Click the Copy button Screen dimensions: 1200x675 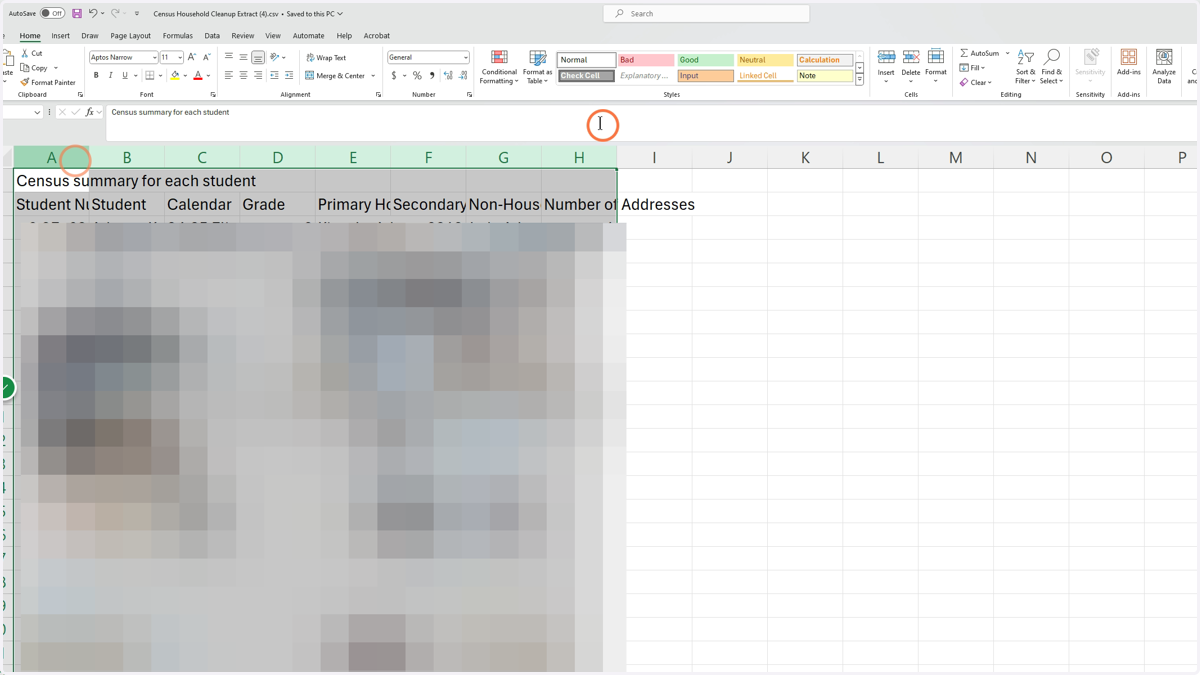[x=34, y=68]
